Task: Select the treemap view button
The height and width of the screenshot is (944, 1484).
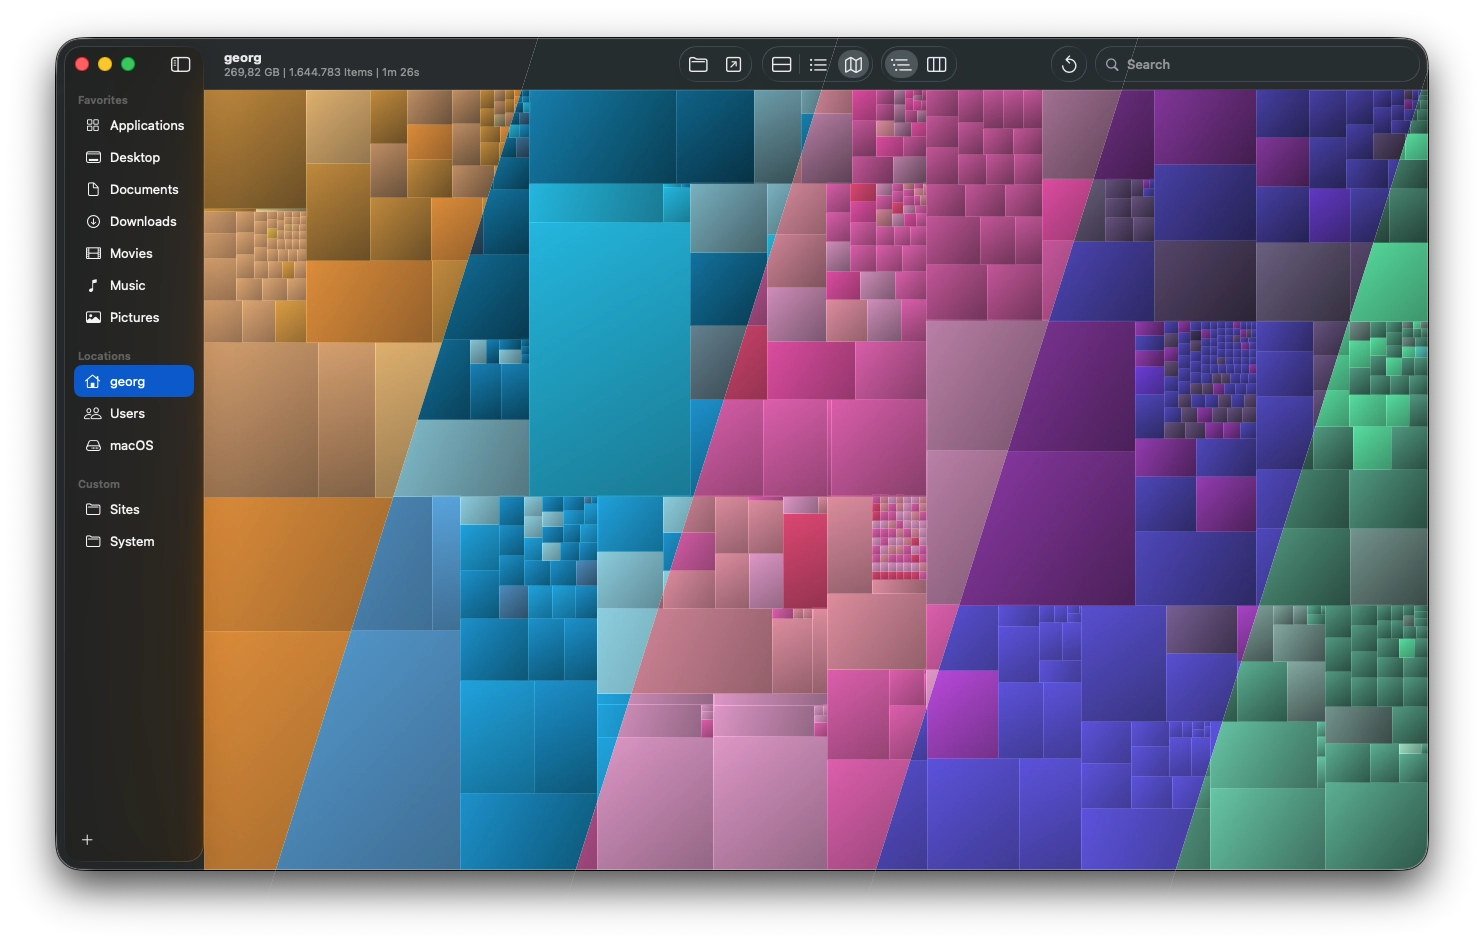Action: pyautogui.click(x=853, y=64)
